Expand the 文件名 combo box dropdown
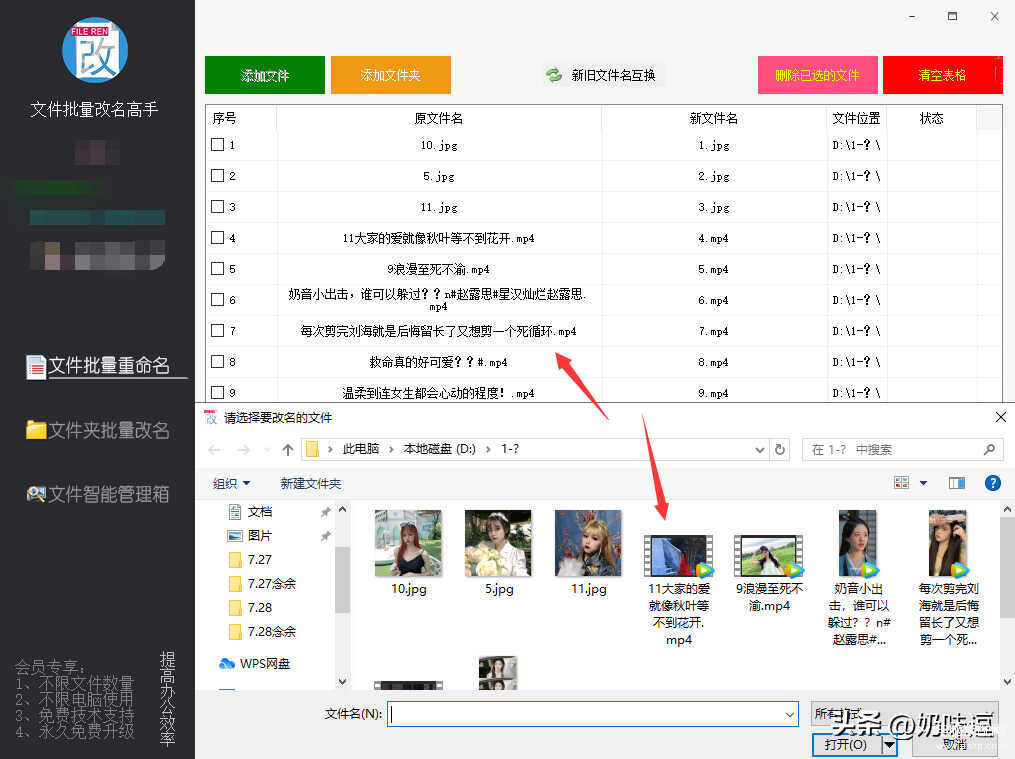The height and width of the screenshot is (759, 1015). [790, 714]
